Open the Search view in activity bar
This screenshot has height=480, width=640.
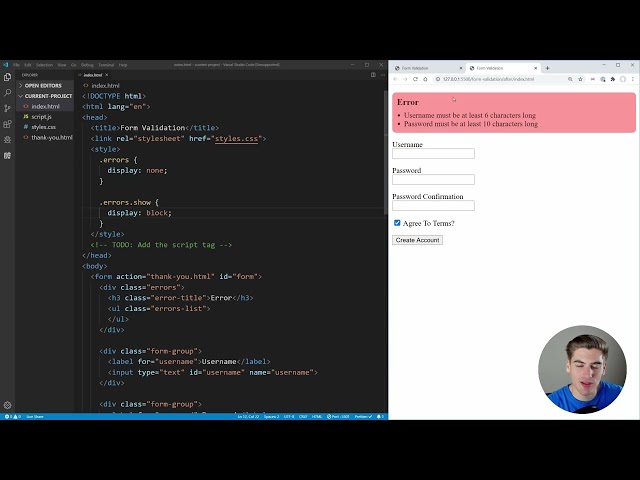point(7,93)
